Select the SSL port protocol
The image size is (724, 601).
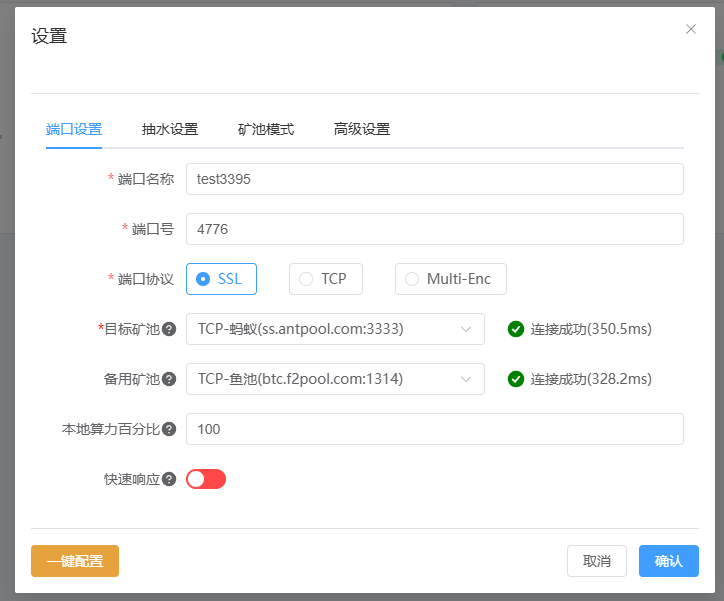pyautogui.click(x=221, y=279)
